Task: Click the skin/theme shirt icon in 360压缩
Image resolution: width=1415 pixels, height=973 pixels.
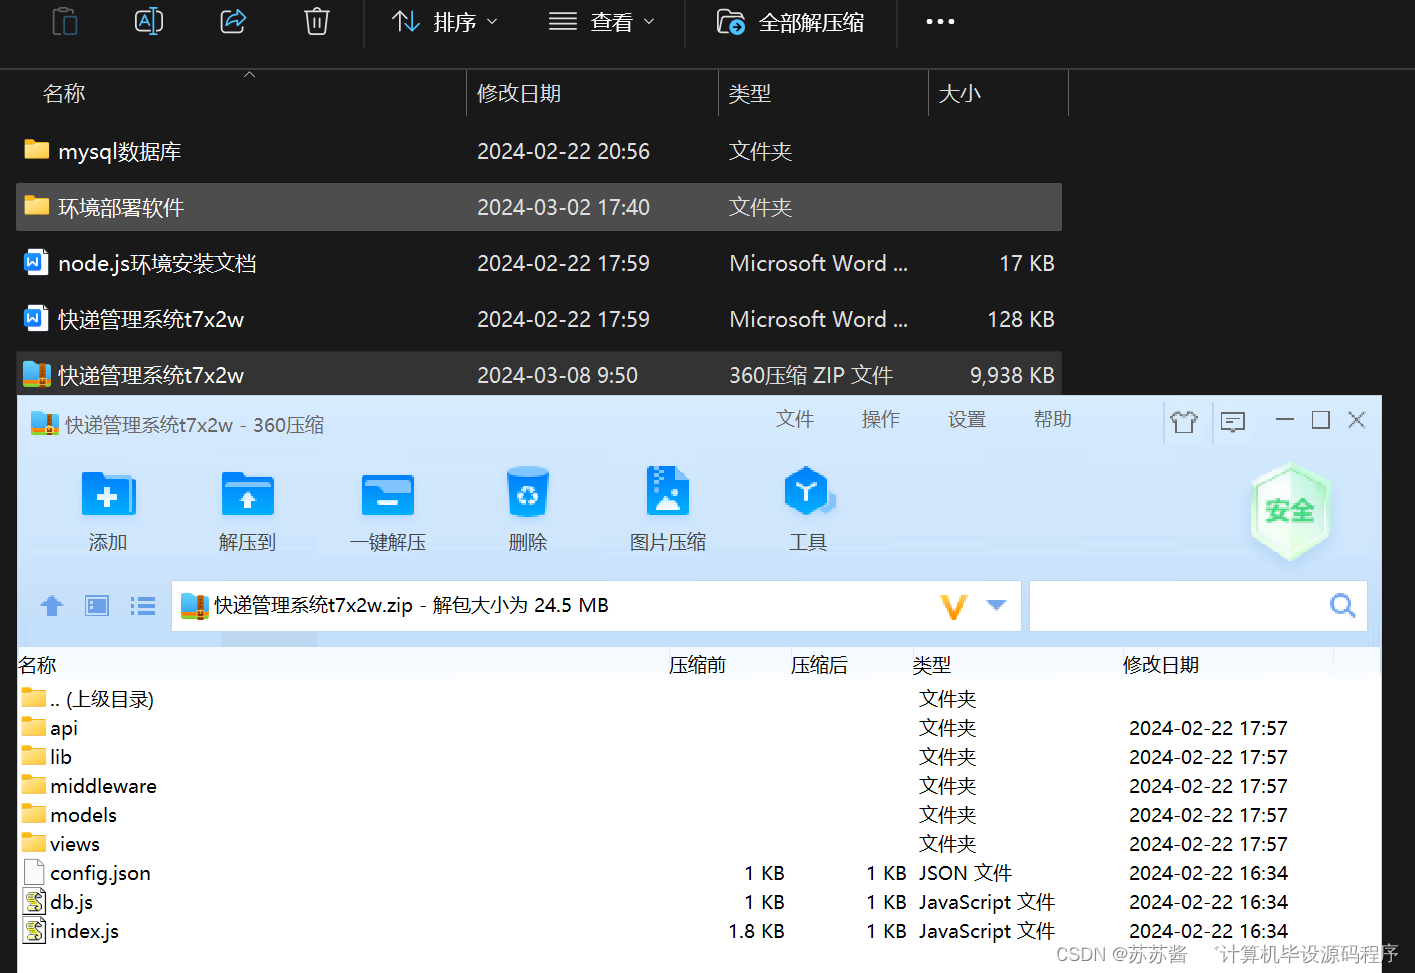Action: coord(1184,422)
